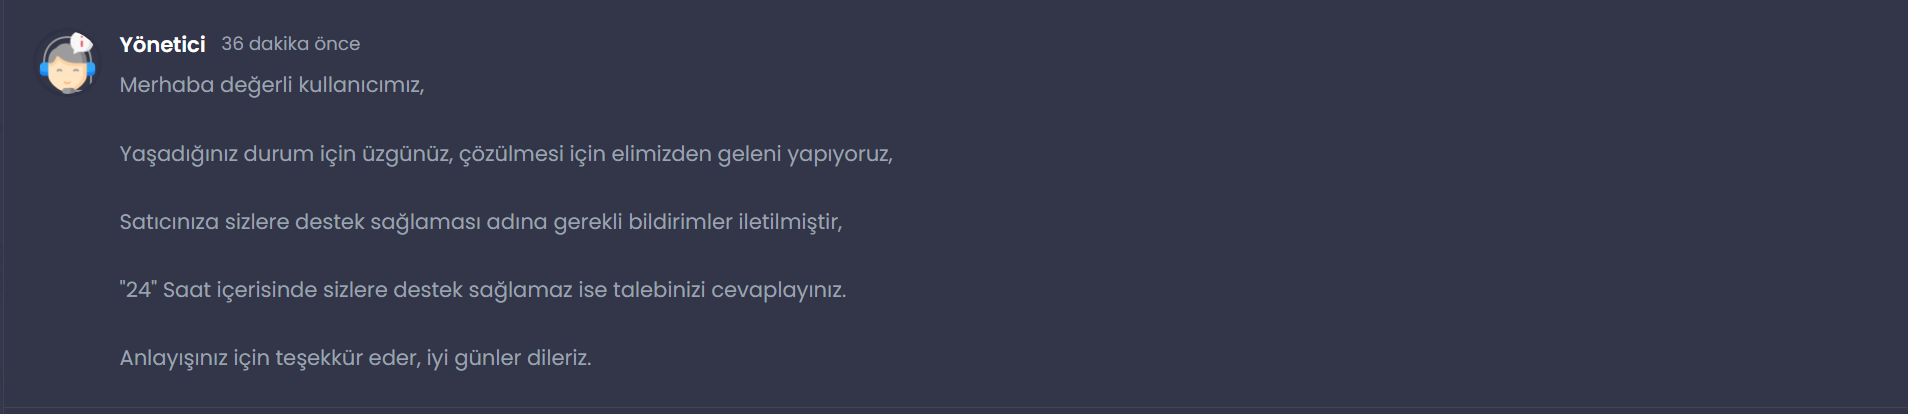Click the word "iletilmiştir" ending the third line
The image size is (1908, 414).
click(x=790, y=222)
